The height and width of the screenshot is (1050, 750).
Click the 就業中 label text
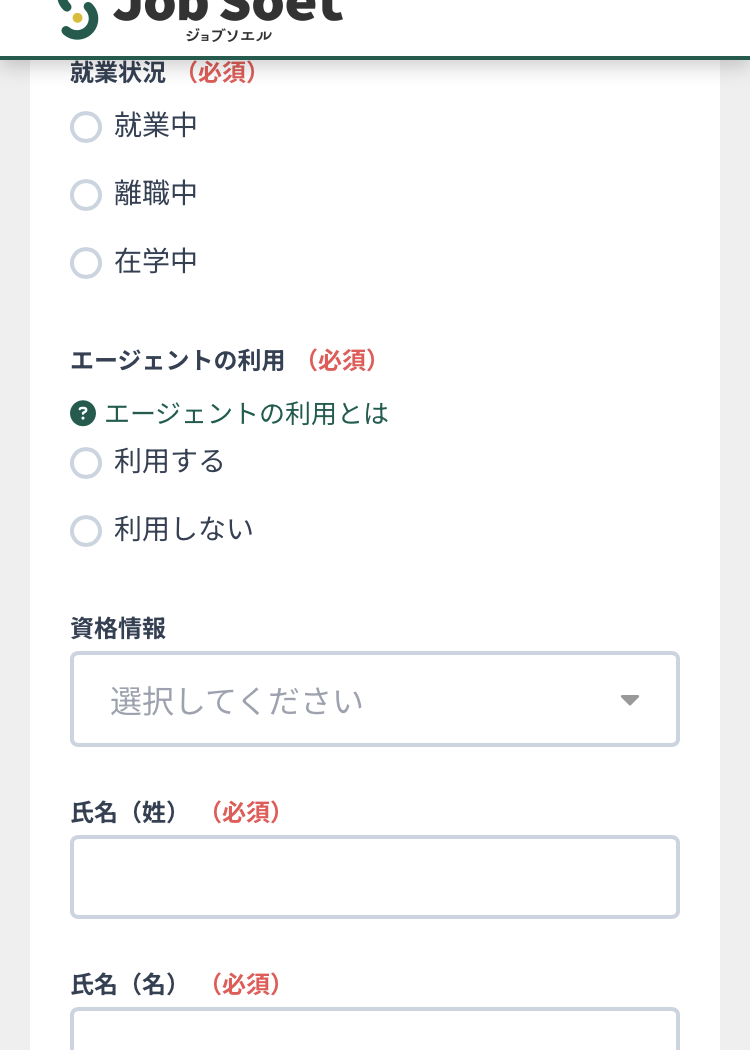(155, 126)
